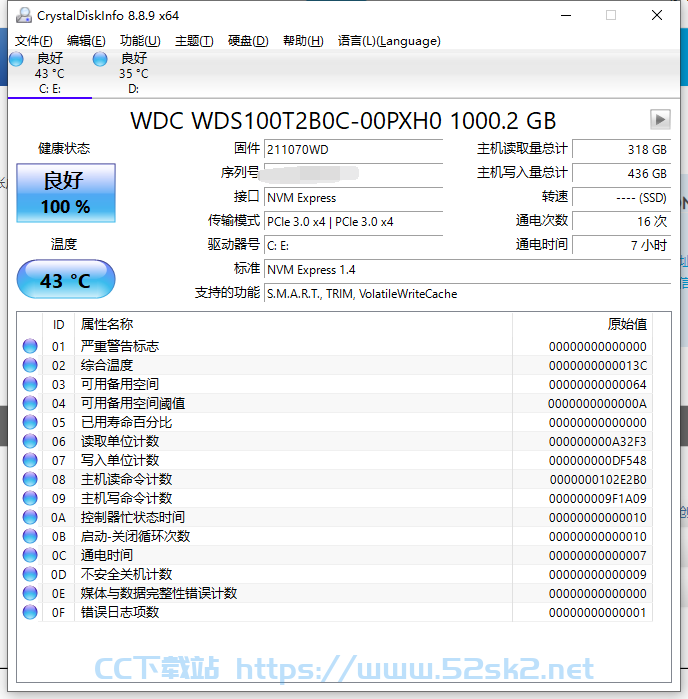The height and width of the screenshot is (699, 688).
Task: Click the ID column header
Action: [58, 325]
